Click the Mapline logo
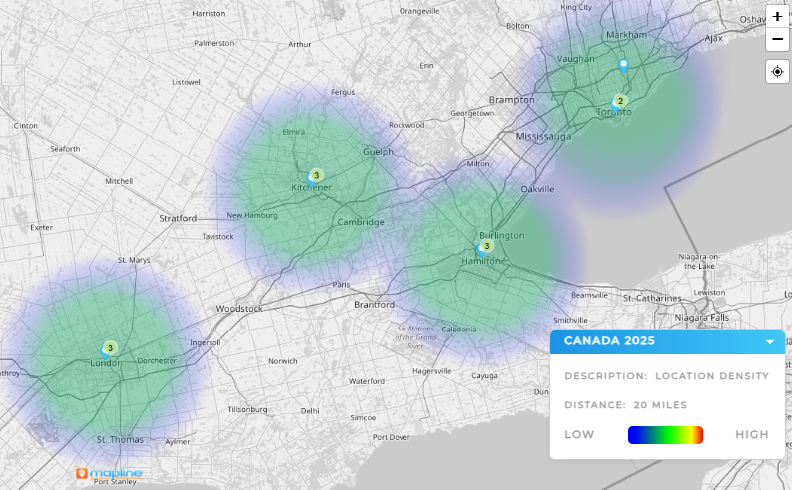Screen dimensions: 792x490 (110, 472)
